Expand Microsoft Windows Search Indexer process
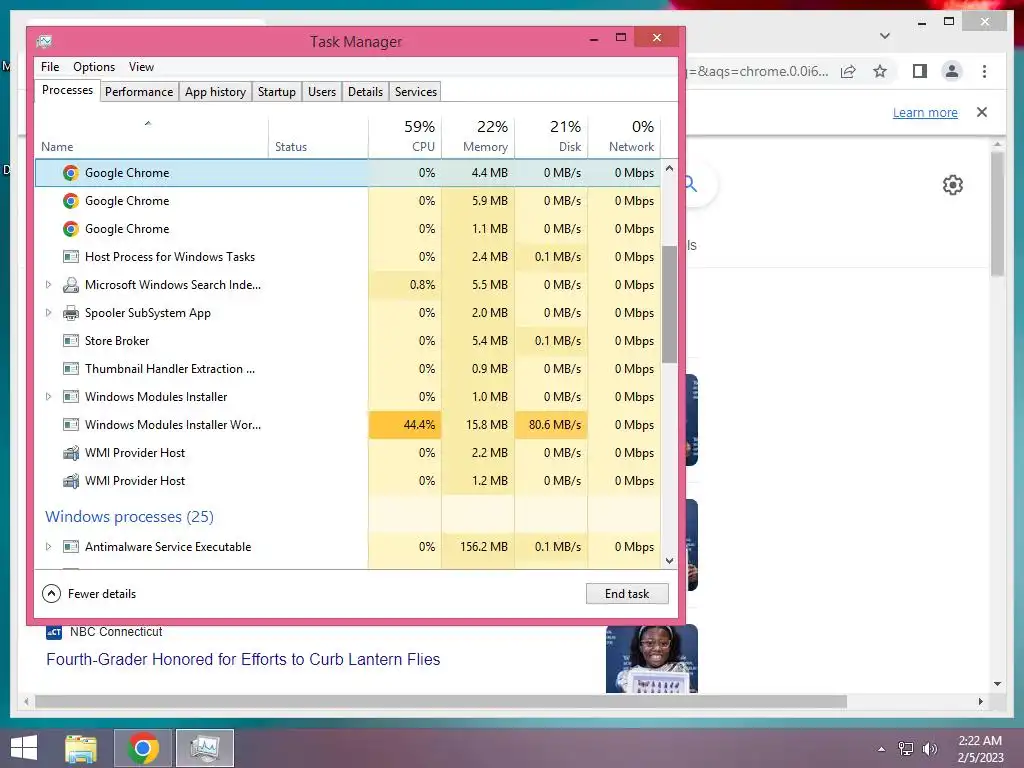1024x768 pixels. coord(48,285)
